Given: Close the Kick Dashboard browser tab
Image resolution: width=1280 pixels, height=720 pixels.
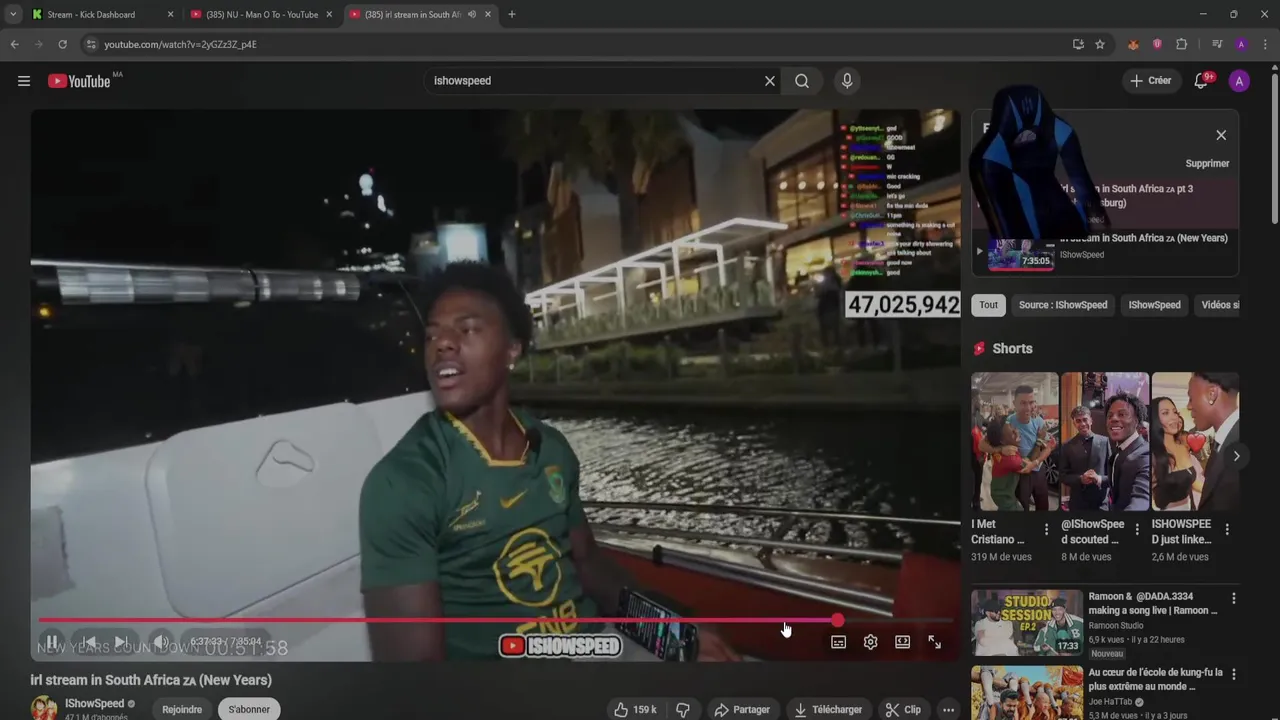Looking at the screenshot, I should (x=170, y=15).
